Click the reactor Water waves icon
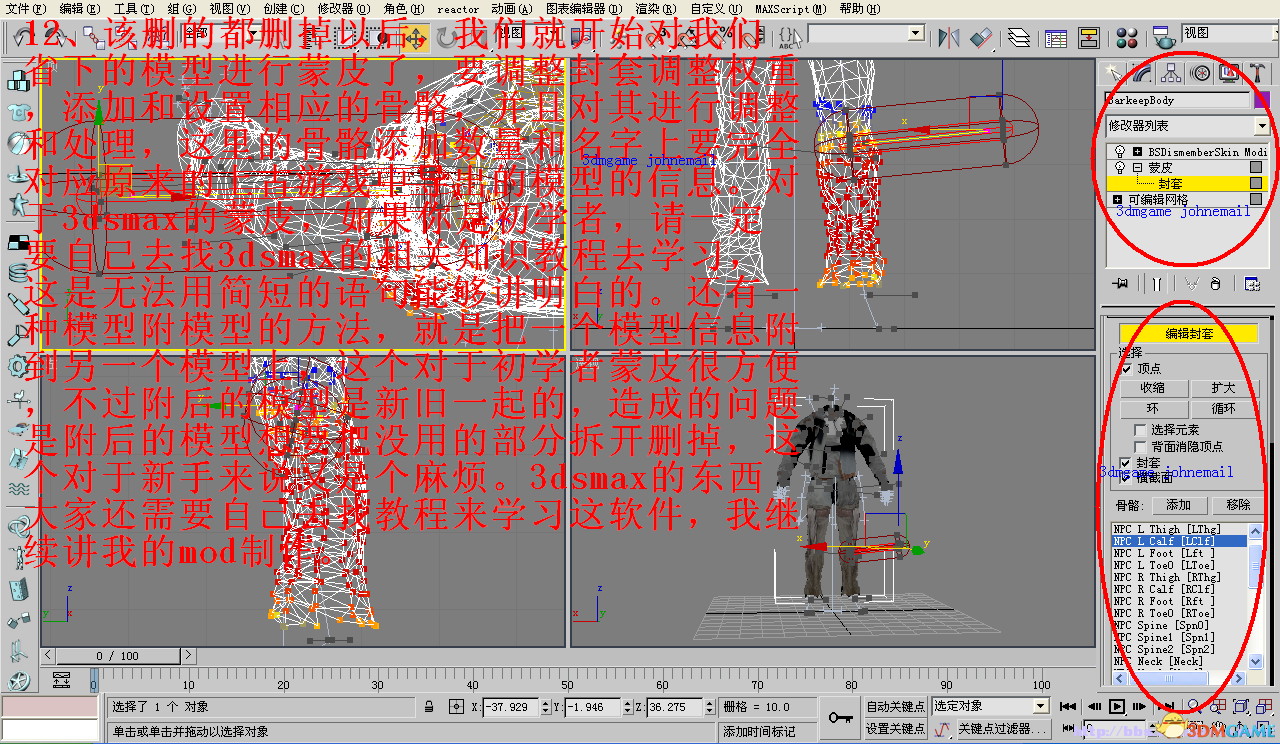 tap(18, 489)
